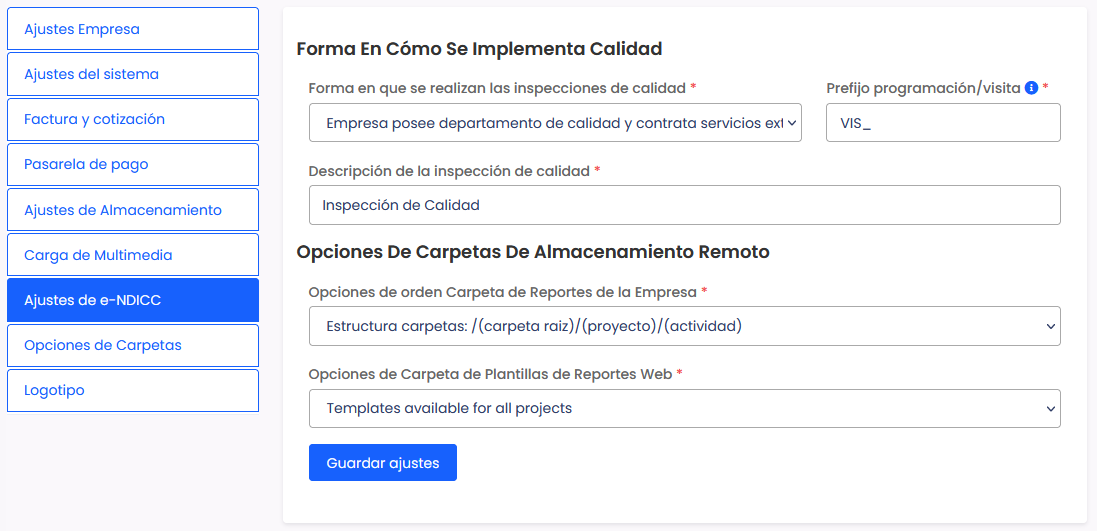This screenshot has width=1097, height=531.
Task: Go to Logotipo settings
Action: pyautogui.click(x=133, y=390)
